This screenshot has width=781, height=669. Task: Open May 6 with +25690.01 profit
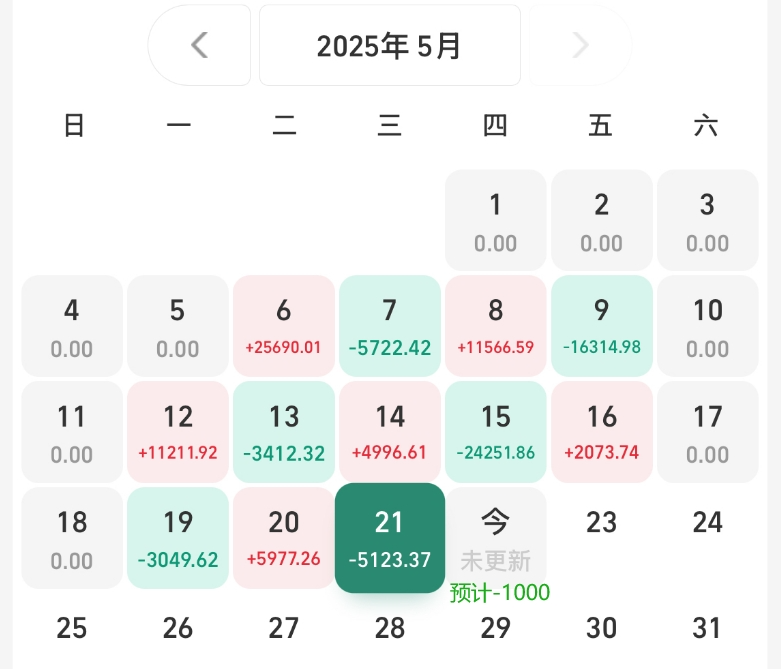point(284,326)
